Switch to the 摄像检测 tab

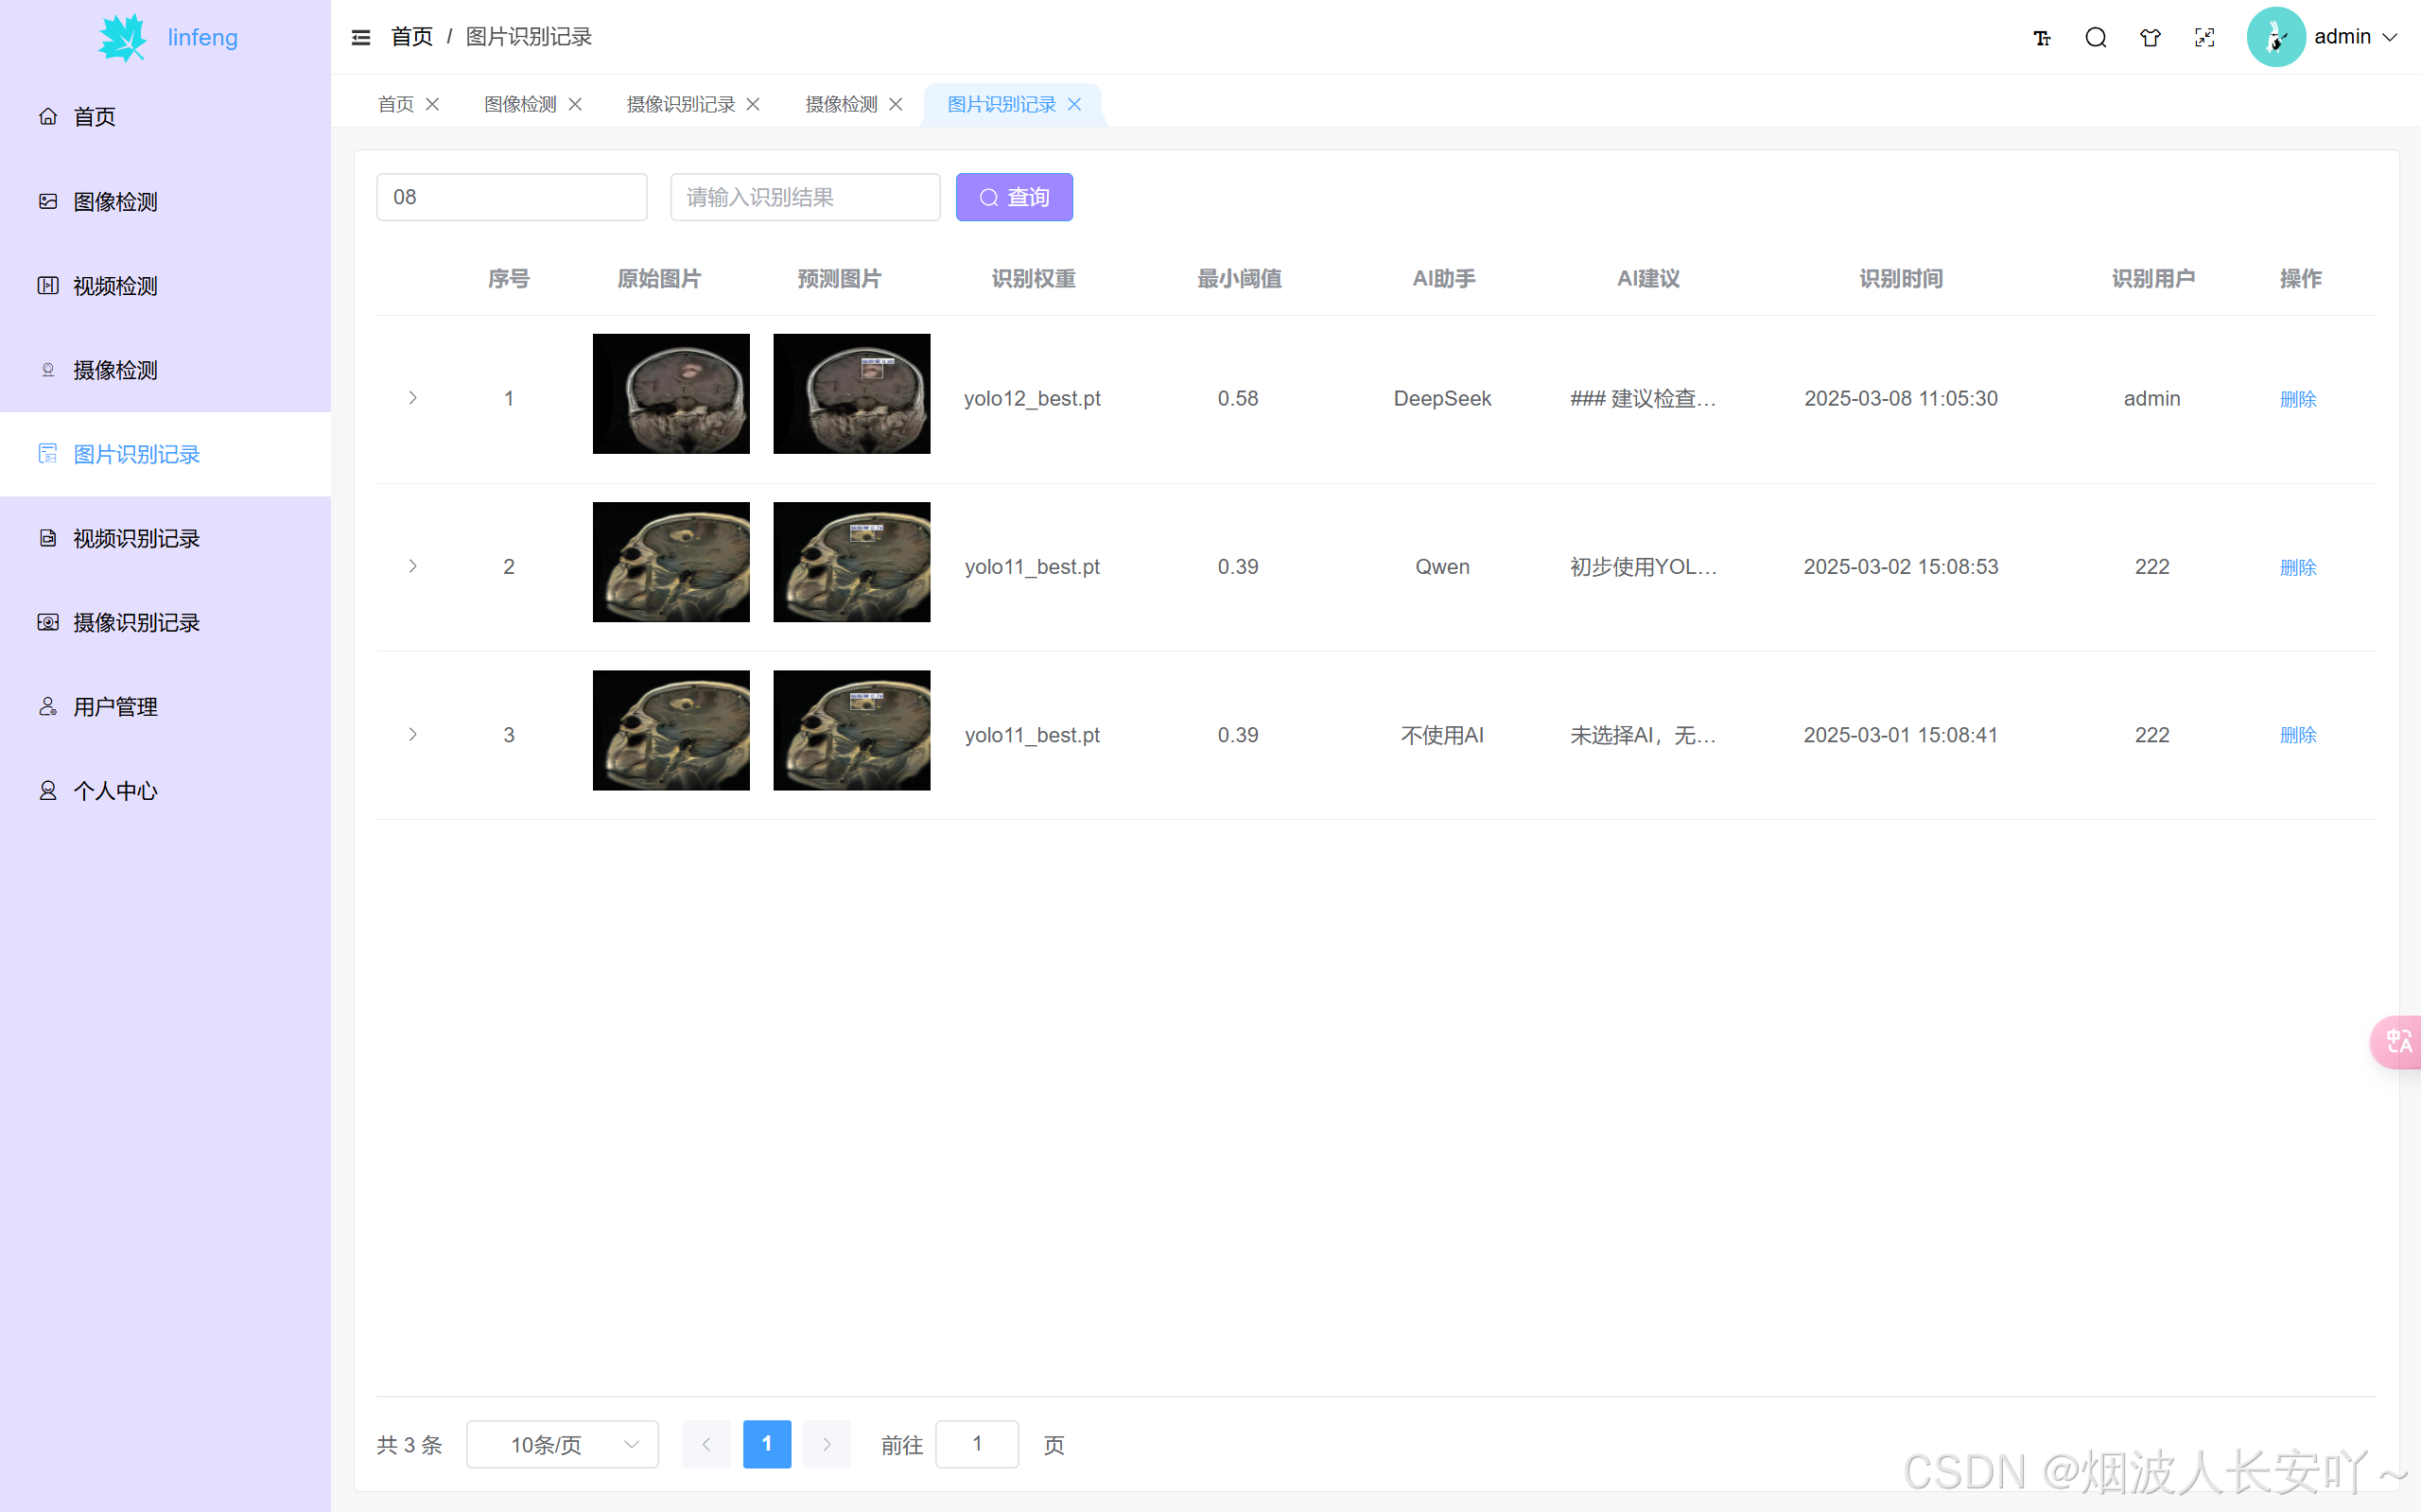point(841,104)
